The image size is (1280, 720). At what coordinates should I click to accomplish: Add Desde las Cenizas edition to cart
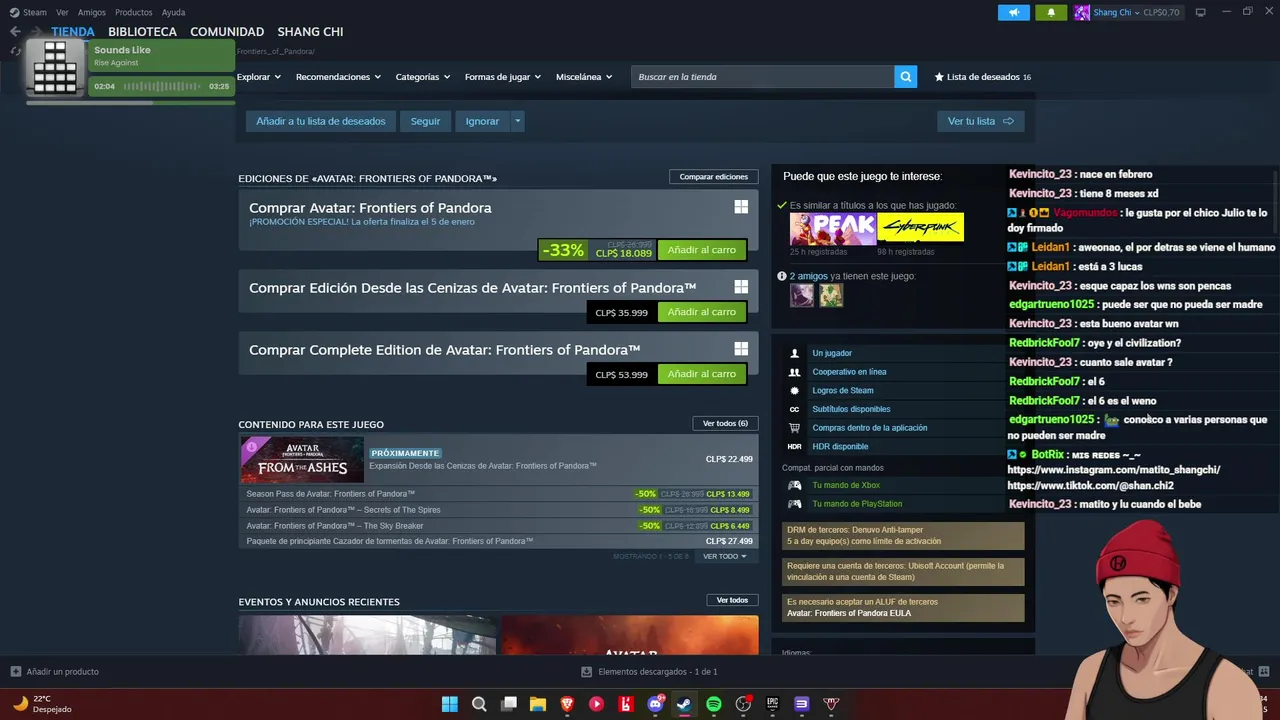click(x=702, y=312)
